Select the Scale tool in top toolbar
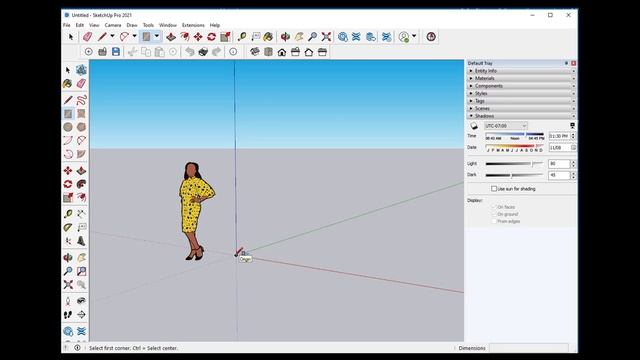640x360 pixels. click(225, 37)
